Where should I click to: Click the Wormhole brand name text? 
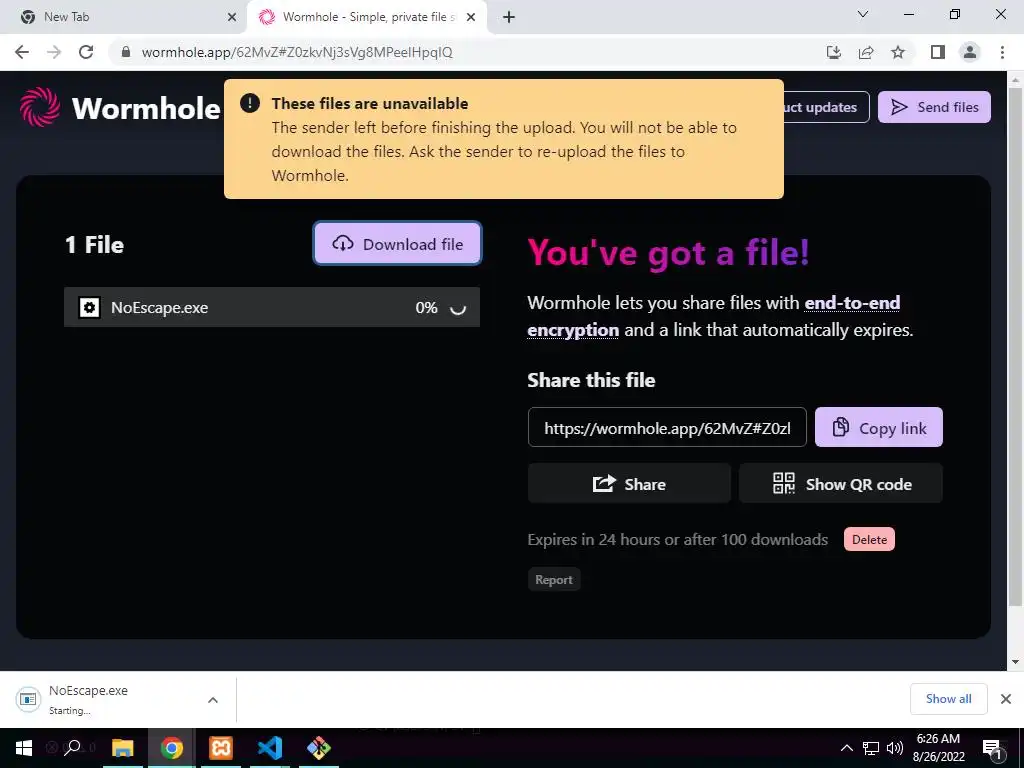(x=146, y=108)
